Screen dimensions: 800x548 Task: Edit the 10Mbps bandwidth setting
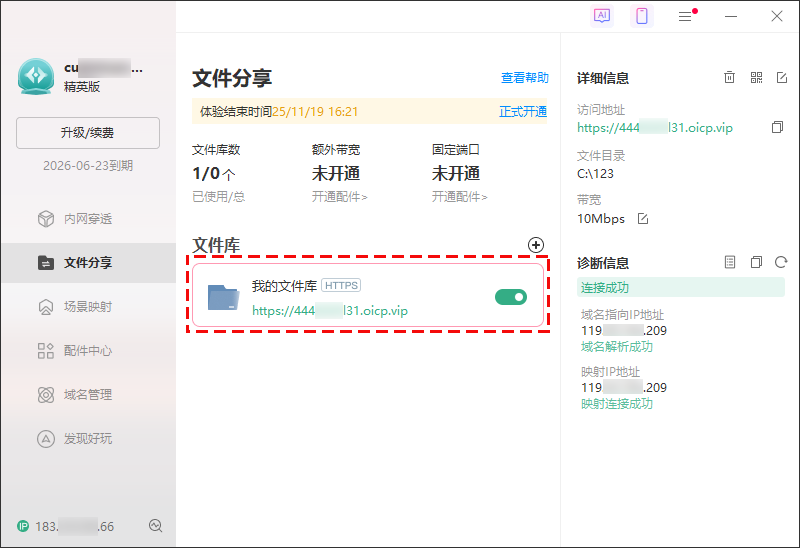(643, 219)
